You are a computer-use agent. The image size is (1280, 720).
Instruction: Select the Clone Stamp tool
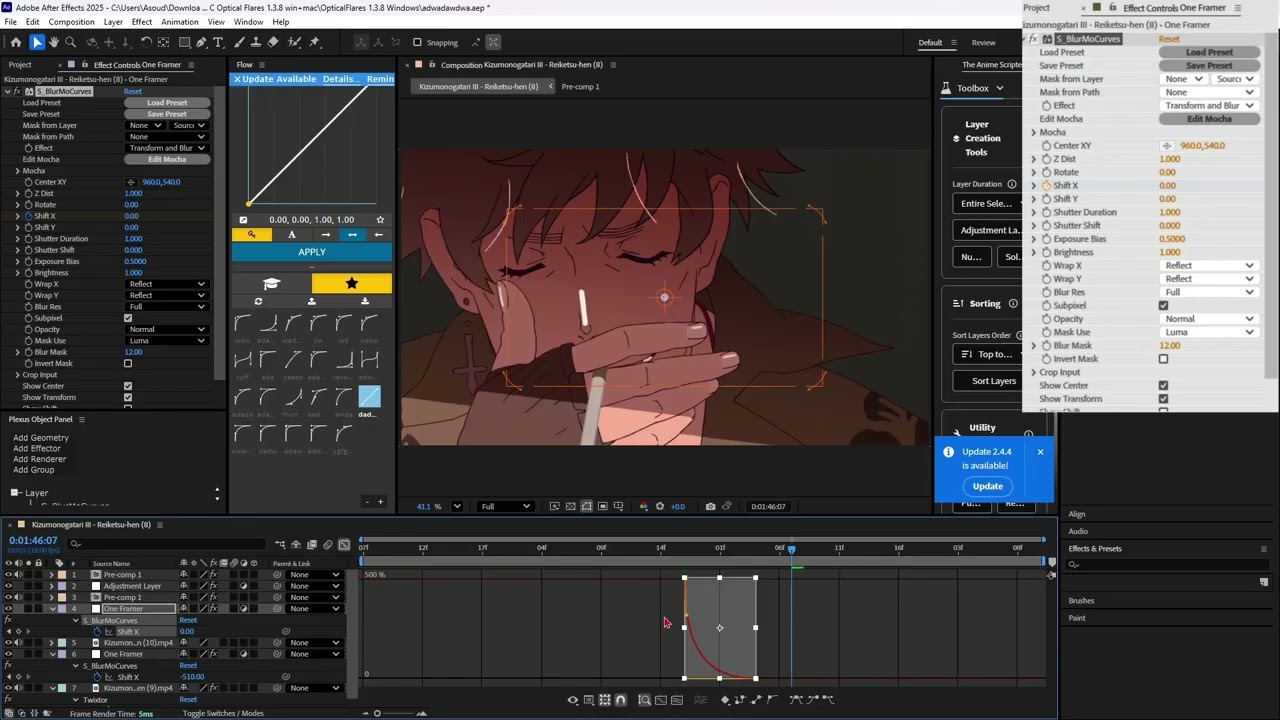click(256, 42)
